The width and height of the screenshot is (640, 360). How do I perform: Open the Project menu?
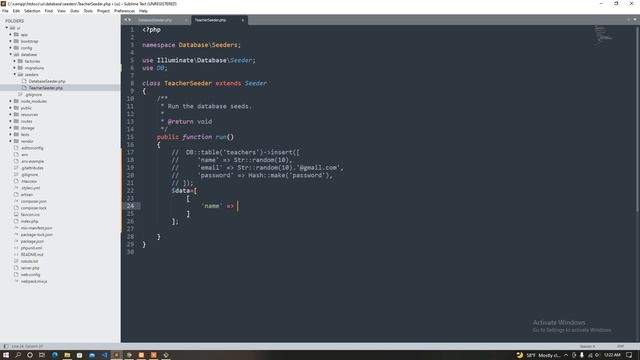tap(103, 11)
